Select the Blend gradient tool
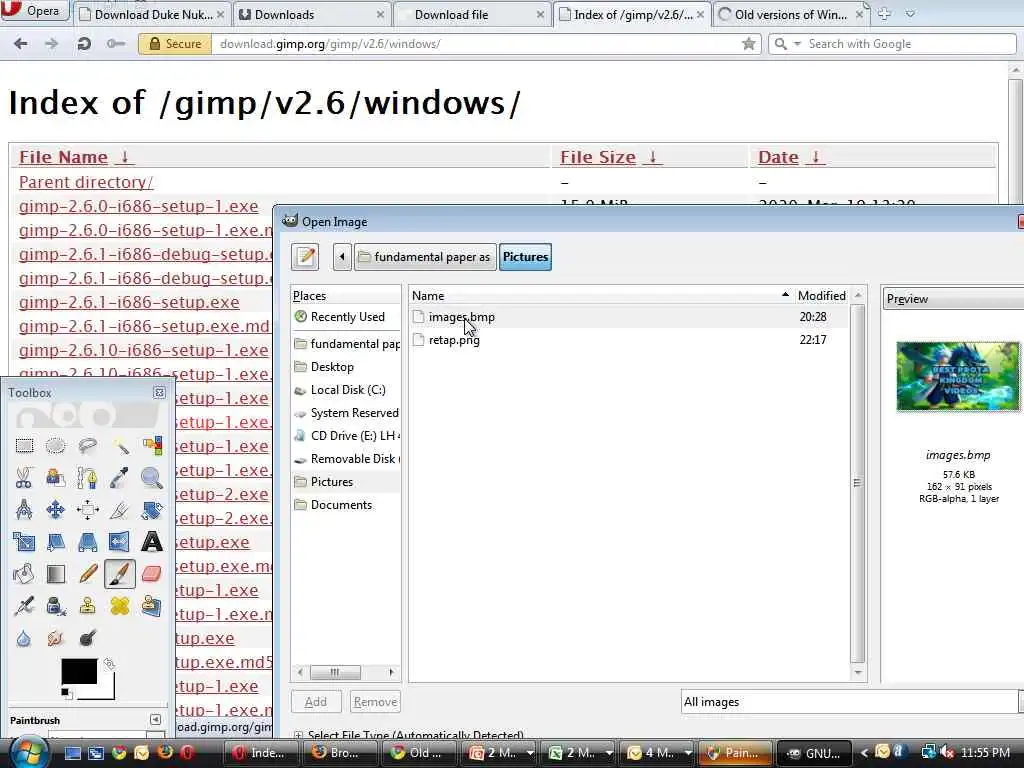The width and height of the screenshot is (1024, 768). 56,574
